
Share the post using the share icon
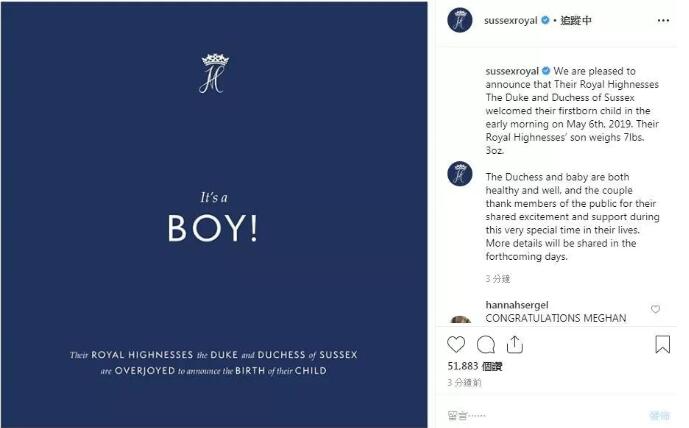515,345
